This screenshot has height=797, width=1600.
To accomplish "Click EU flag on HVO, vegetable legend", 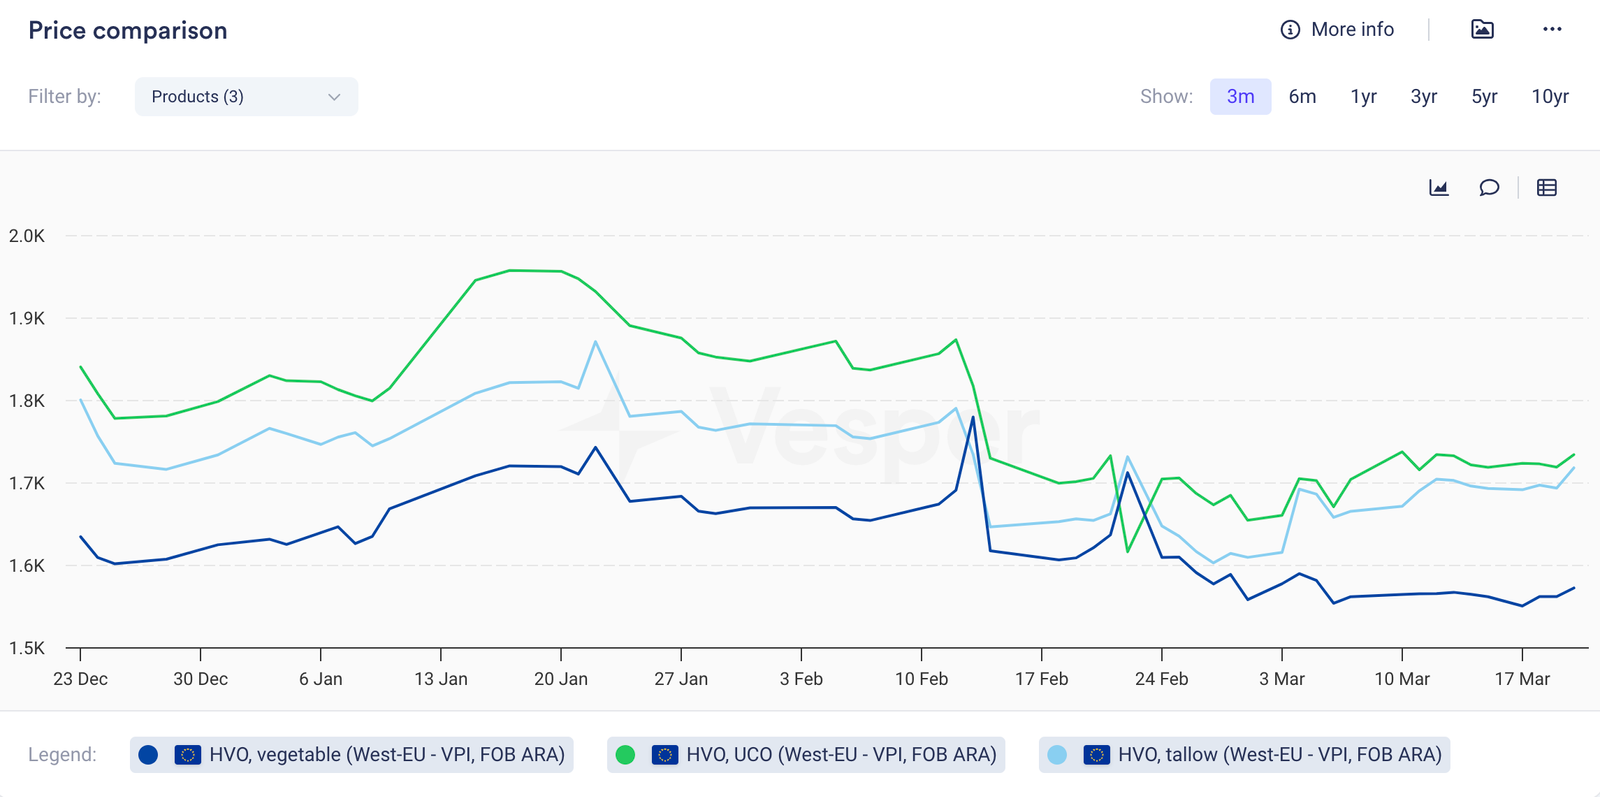I will 187,755.
